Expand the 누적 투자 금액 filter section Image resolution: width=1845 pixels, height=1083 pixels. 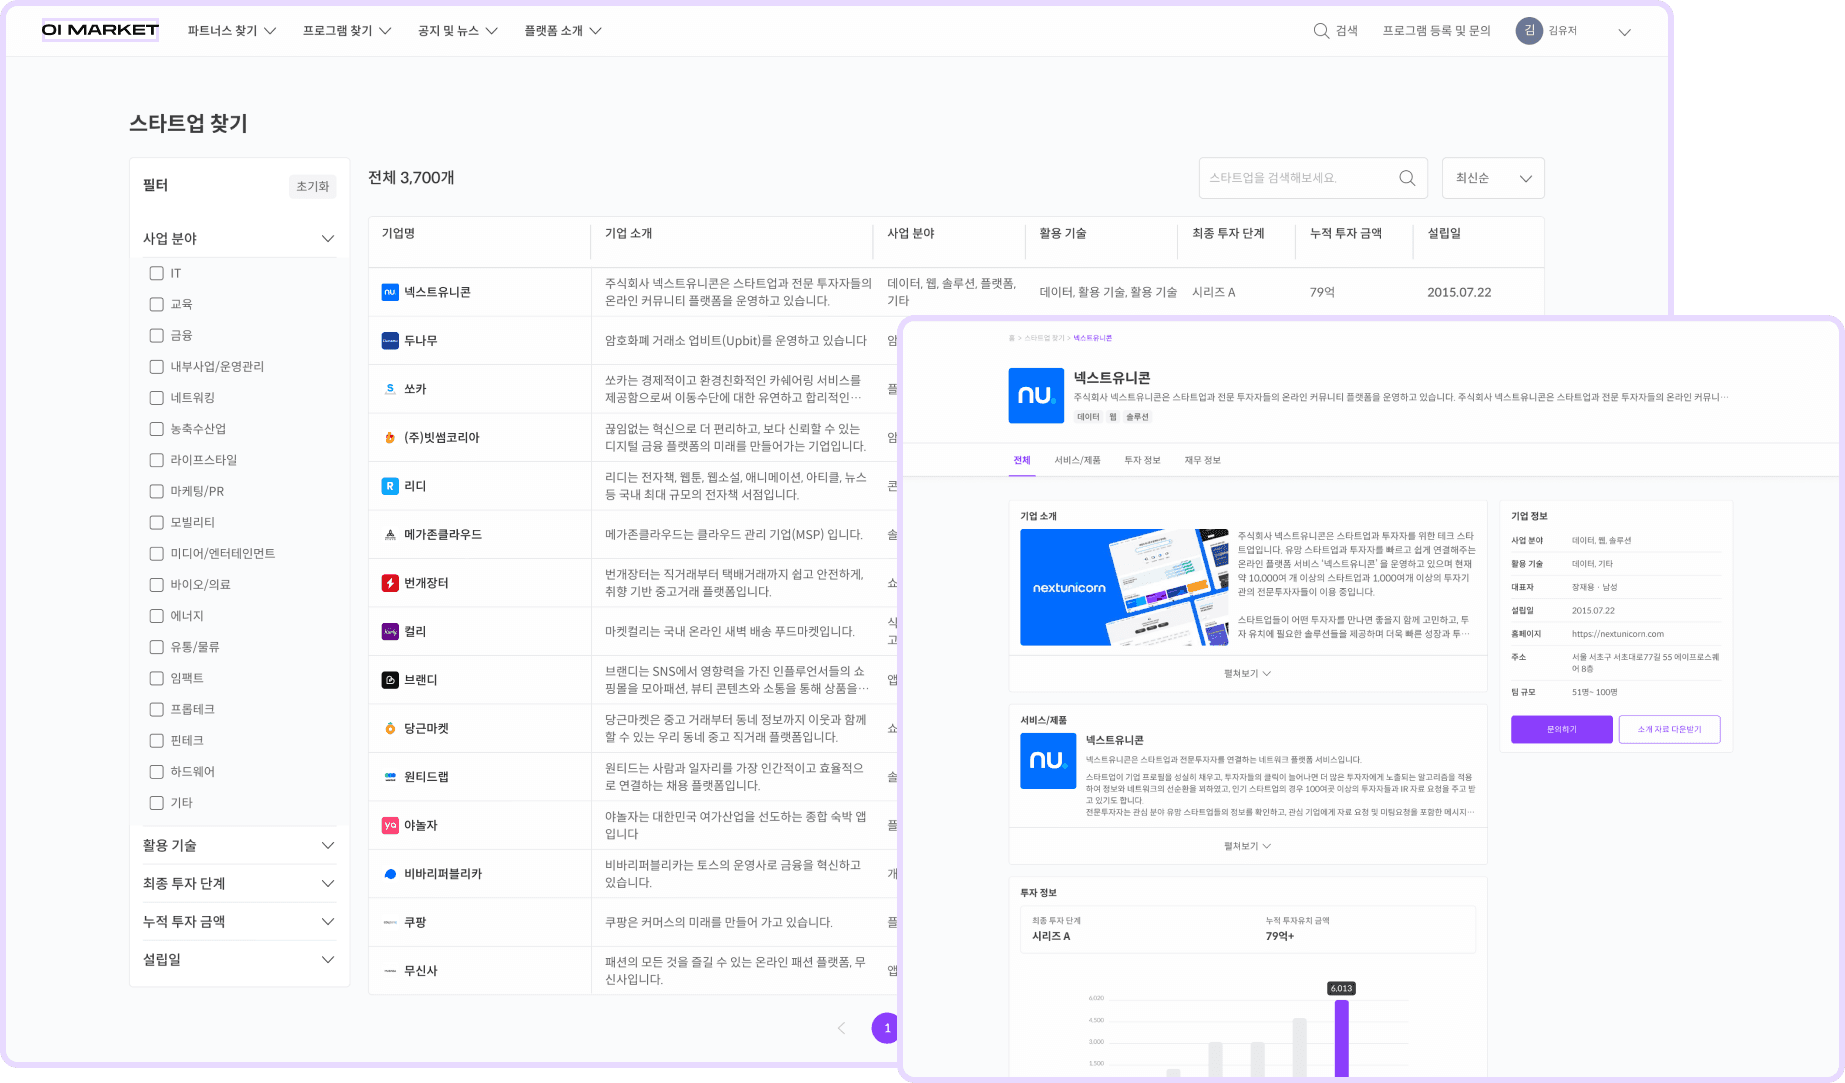click(239, 921)
